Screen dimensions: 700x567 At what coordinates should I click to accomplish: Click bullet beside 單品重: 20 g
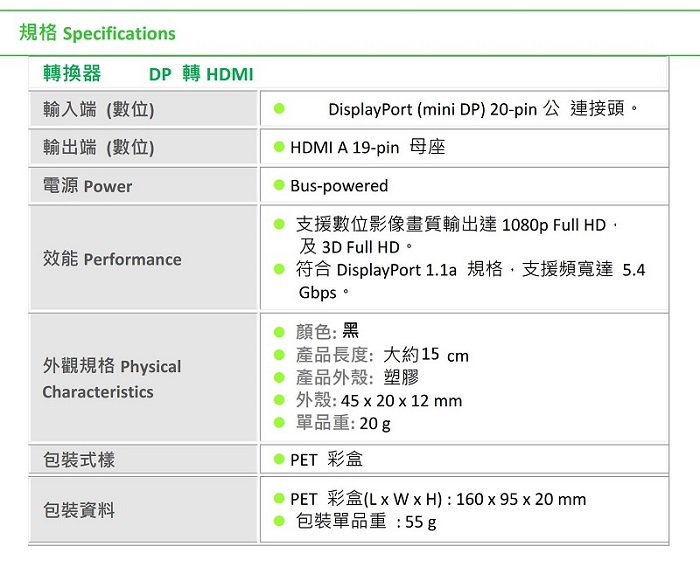click(279, 422)
